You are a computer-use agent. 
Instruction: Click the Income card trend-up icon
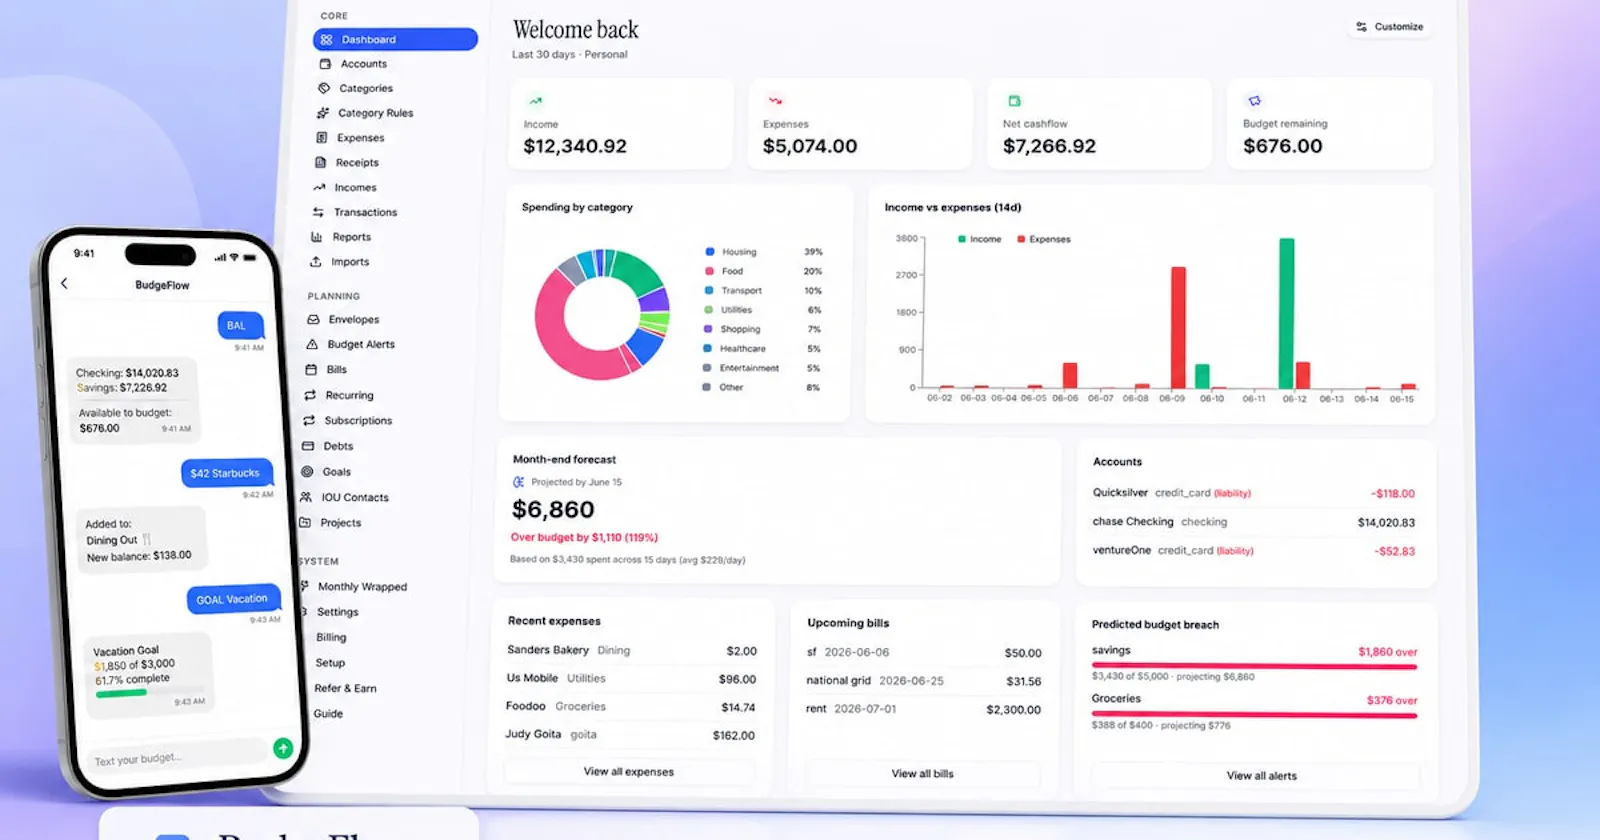(x=536, y=100)
